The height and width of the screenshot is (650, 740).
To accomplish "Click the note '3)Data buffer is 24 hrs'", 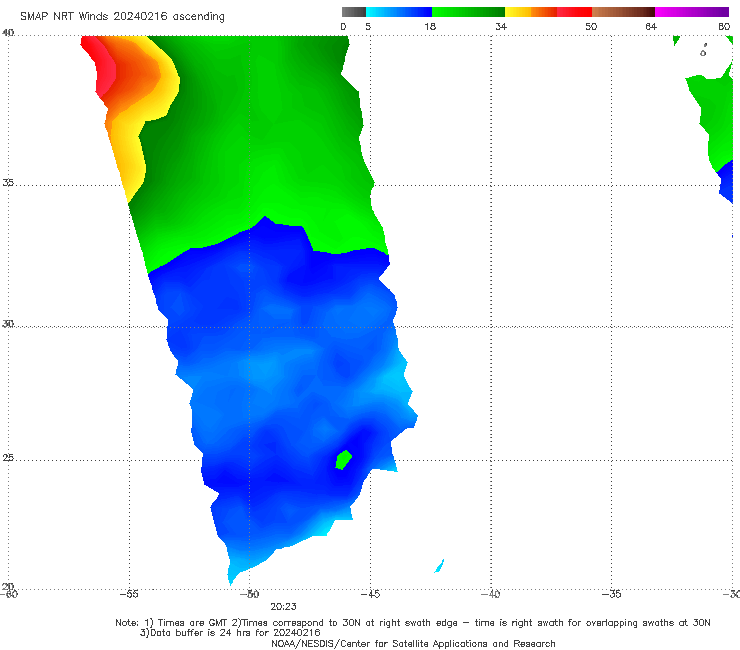I will tap(230, 633).
